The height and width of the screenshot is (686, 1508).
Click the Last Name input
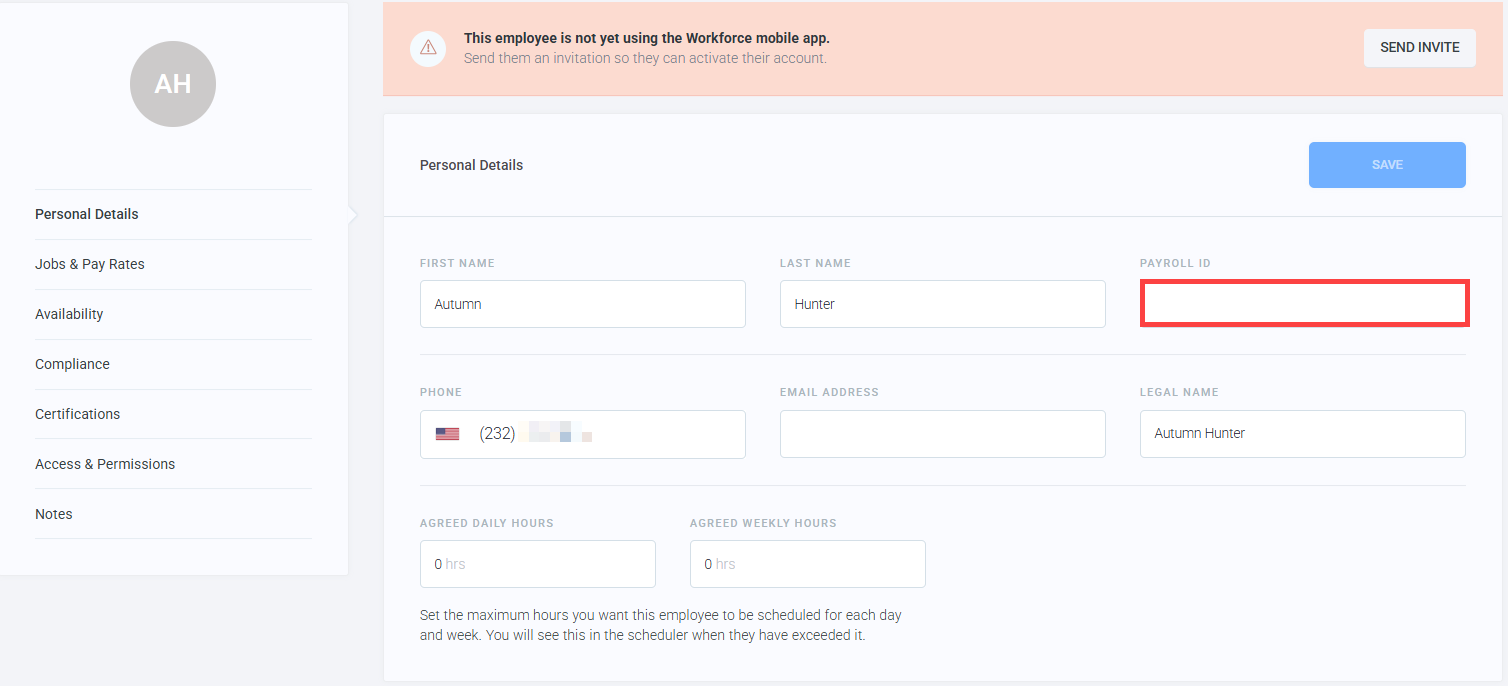tap(942, 304)
